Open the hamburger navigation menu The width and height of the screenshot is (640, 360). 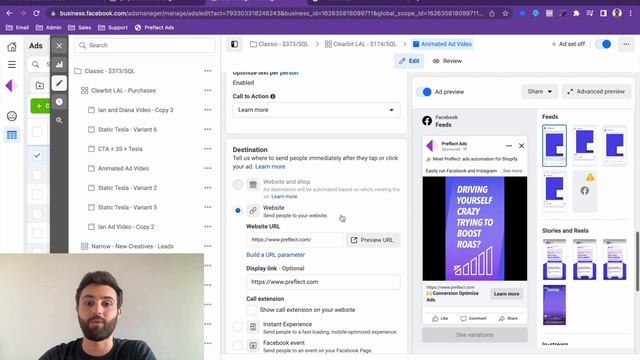(12, 64)
